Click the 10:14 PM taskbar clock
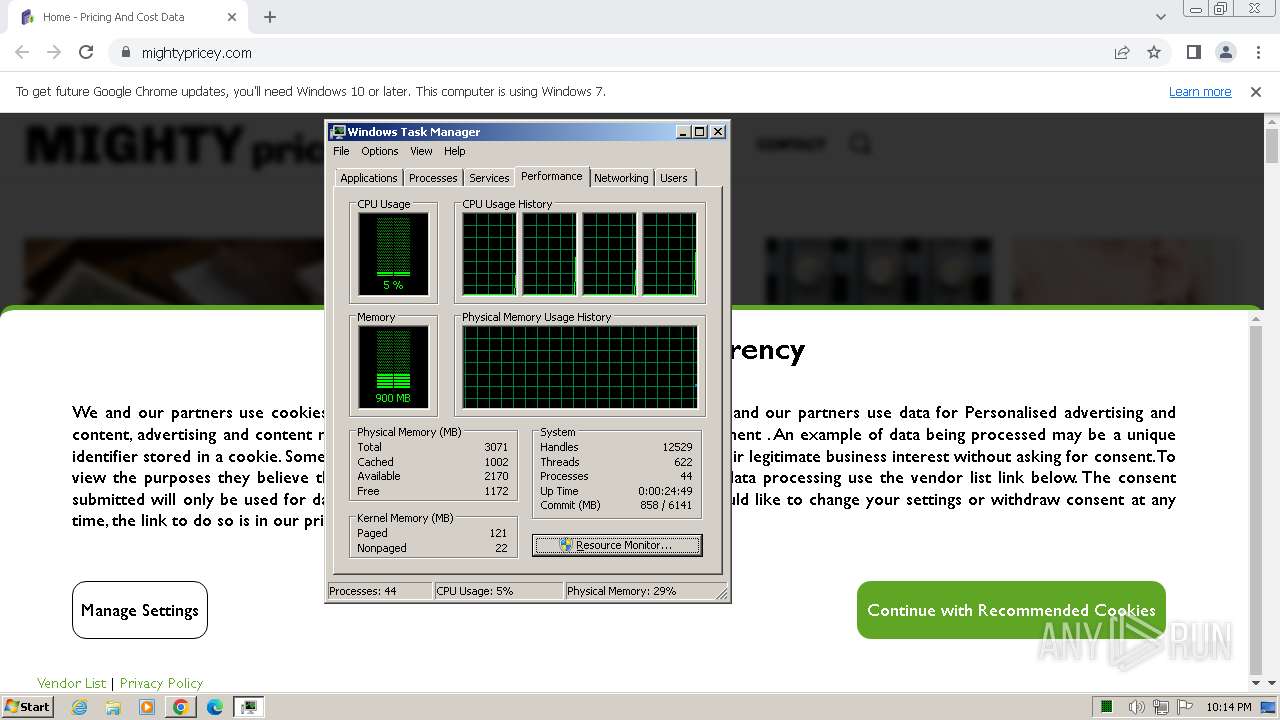Screen dimensions: 1280x720 tap(1229, 707)
